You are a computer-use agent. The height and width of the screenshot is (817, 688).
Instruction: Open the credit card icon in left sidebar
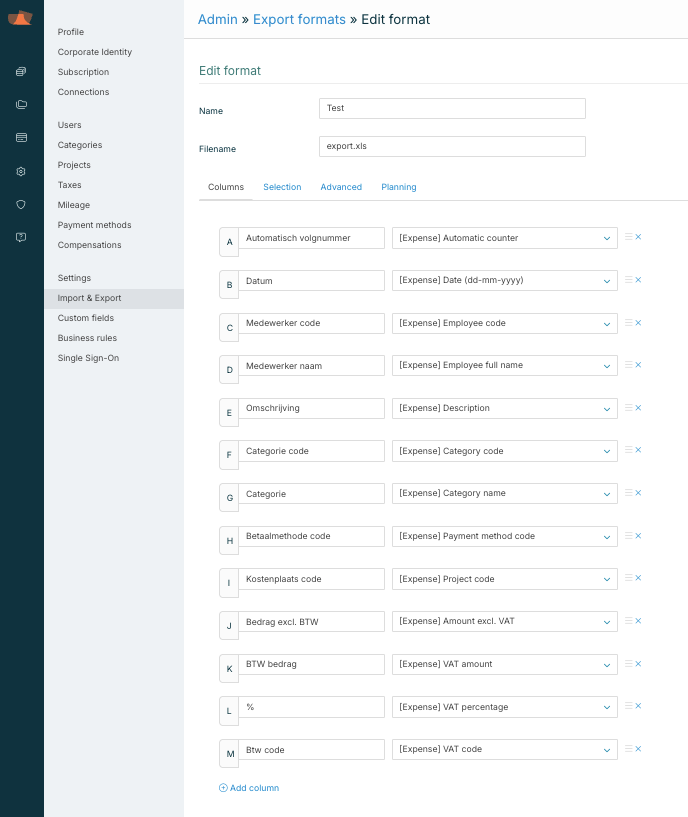coord(21,138)
